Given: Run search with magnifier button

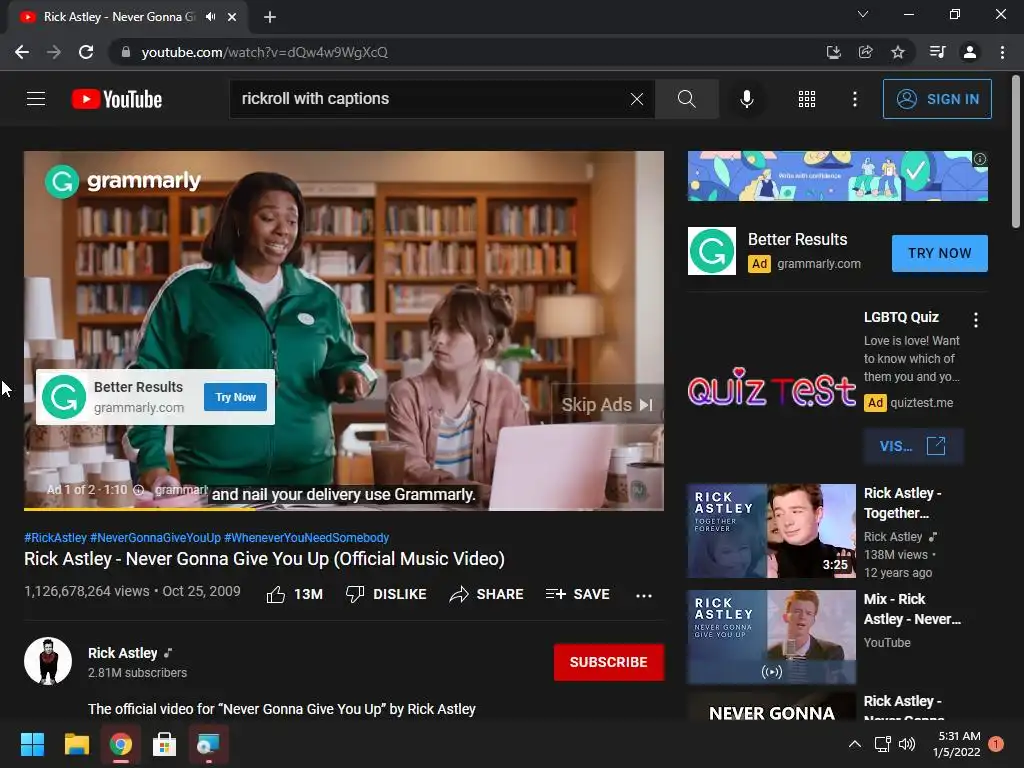Looking at the screenshot, I should pyautogui.click(x=686, y=99).
